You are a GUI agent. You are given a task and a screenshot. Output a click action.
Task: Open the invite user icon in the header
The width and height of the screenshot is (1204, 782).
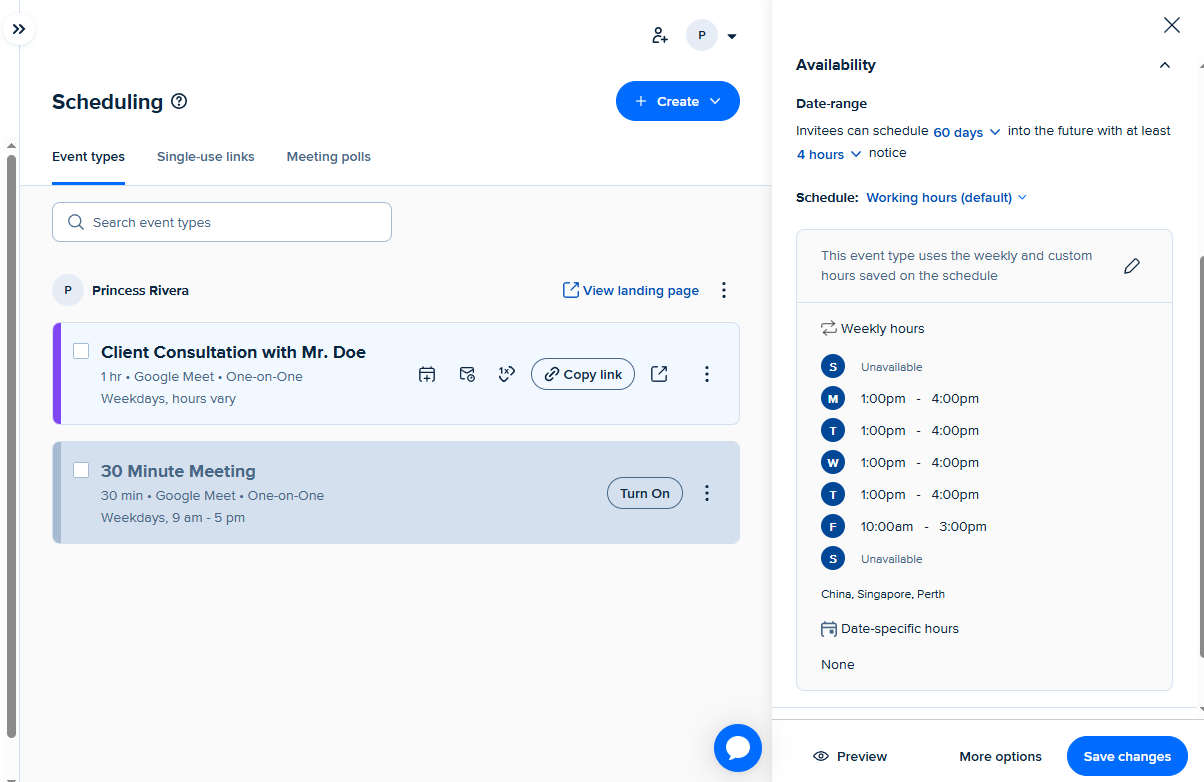659,36
